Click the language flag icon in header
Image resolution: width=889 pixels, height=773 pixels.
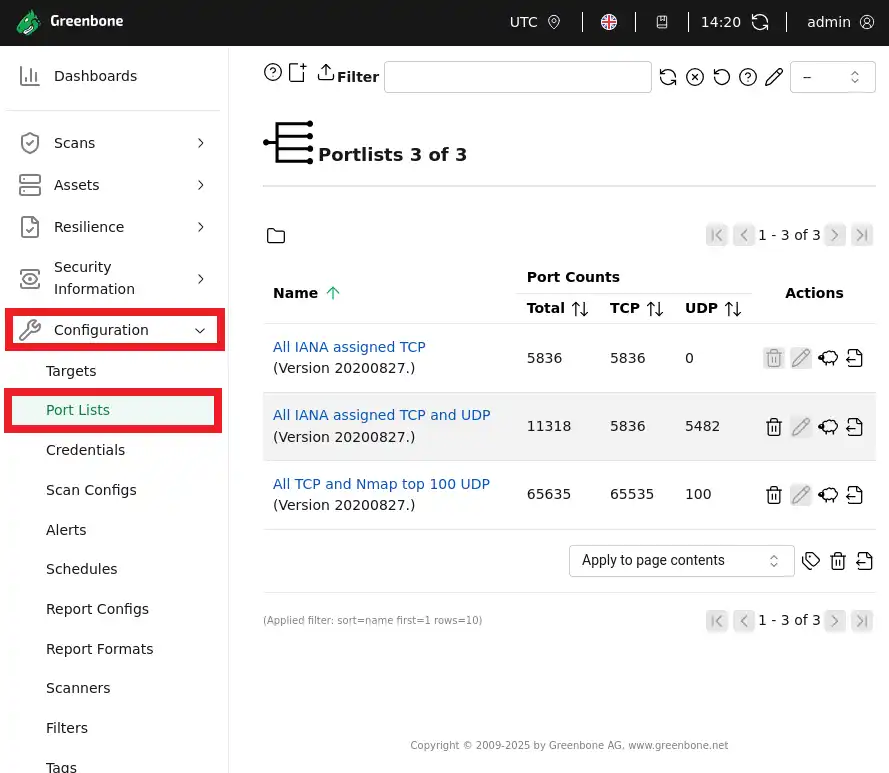pyautogui.click(x=608, y=22)
